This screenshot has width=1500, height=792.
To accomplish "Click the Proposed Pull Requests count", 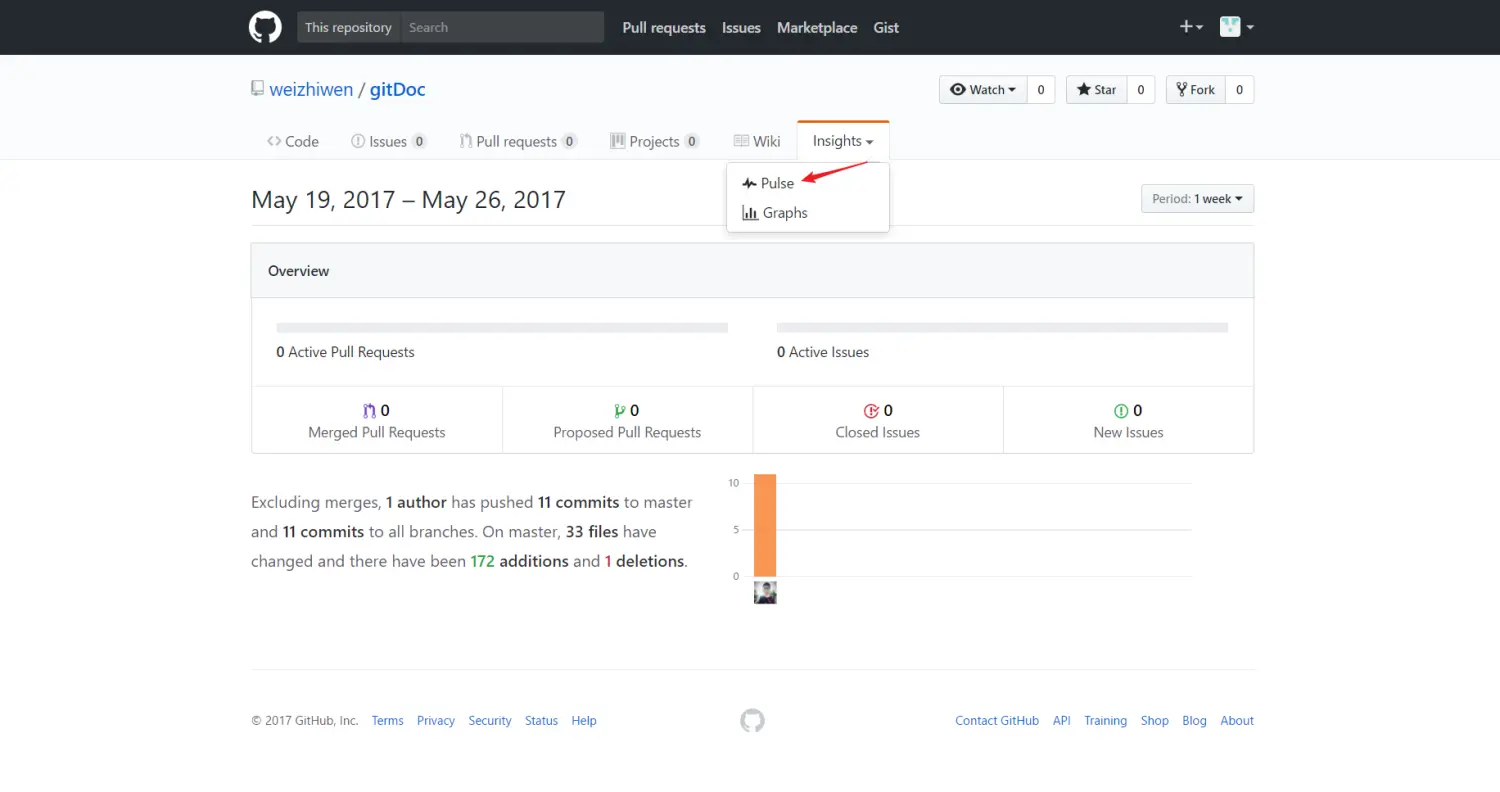I will (x=627, y=410).
